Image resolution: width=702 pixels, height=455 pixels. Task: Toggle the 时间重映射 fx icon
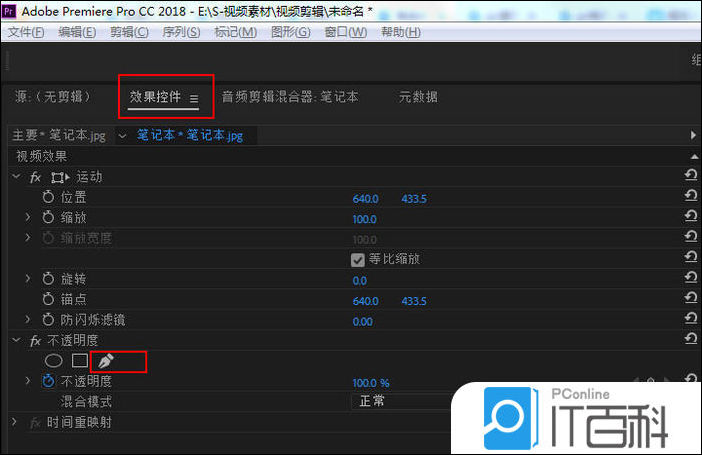pos(35,423)
